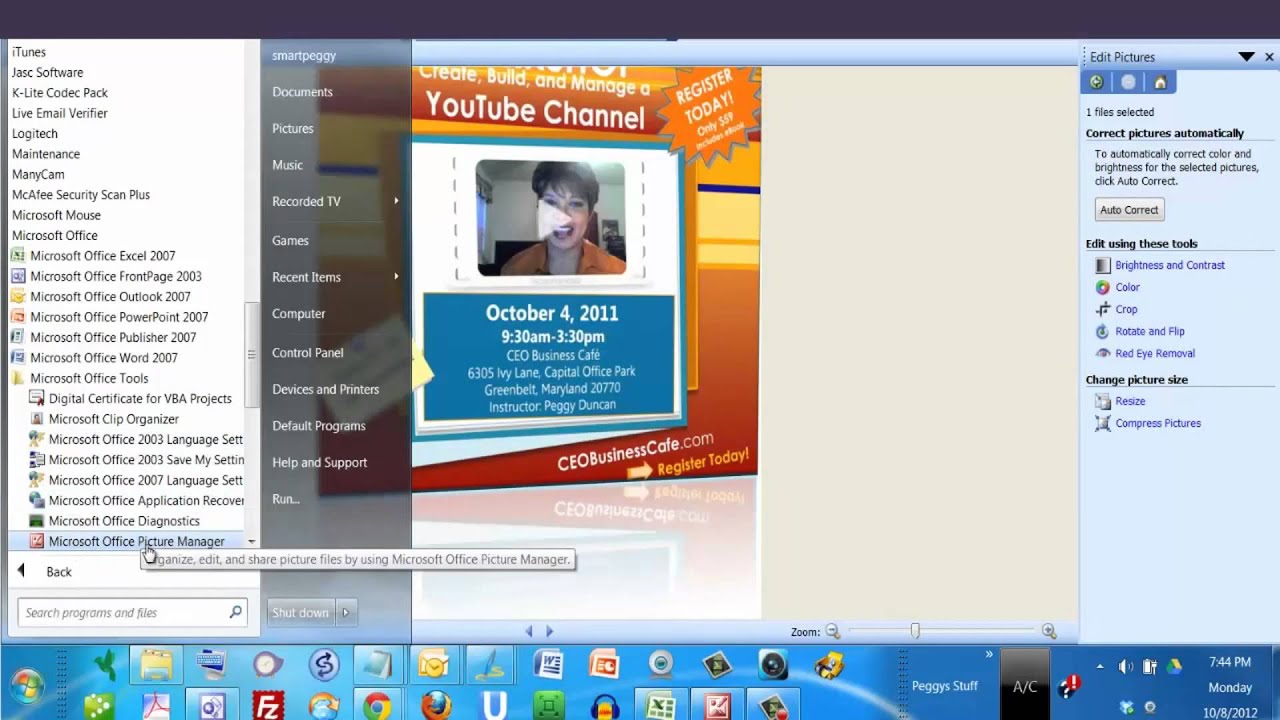Launch Microsoft Office Picture Manager
This screenshot has height=720, width=1280.
click(x=127, y=541)
